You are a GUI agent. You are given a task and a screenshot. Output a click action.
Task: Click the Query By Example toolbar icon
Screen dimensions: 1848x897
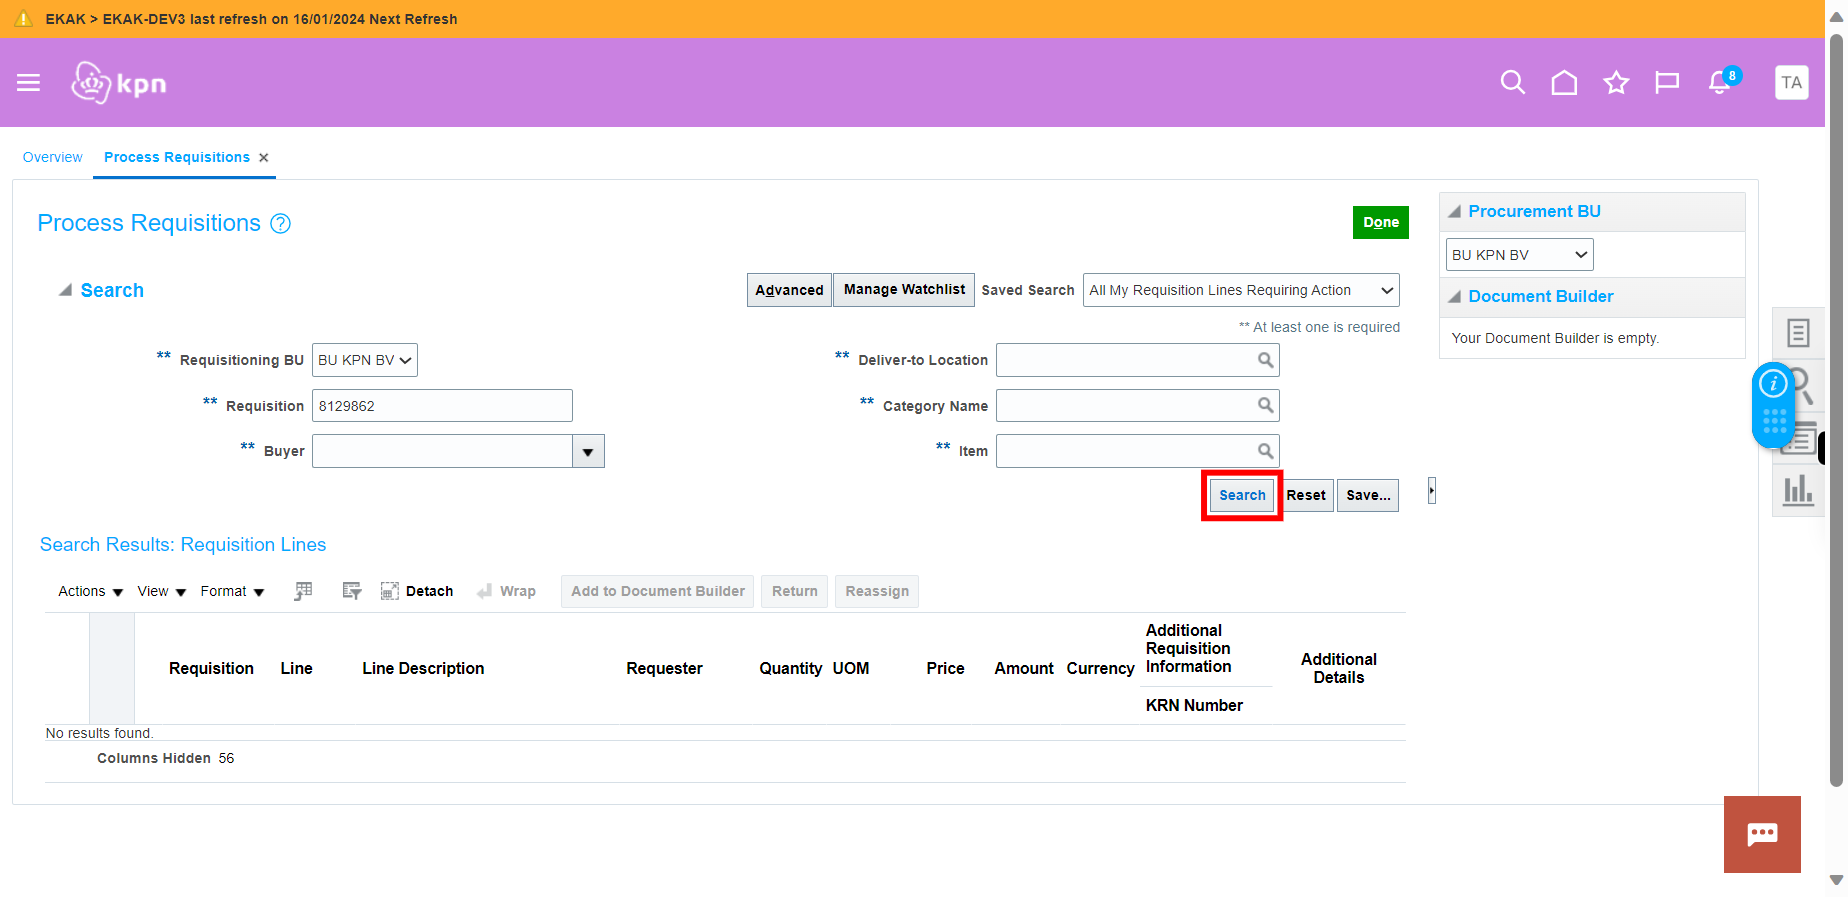351,591
